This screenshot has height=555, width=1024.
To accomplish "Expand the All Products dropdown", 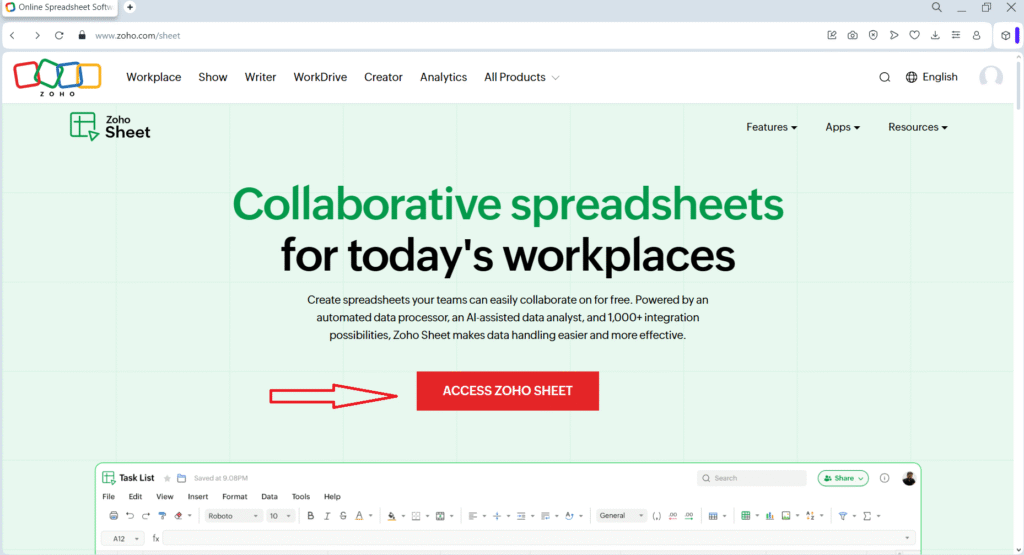I will coord(521,77).
